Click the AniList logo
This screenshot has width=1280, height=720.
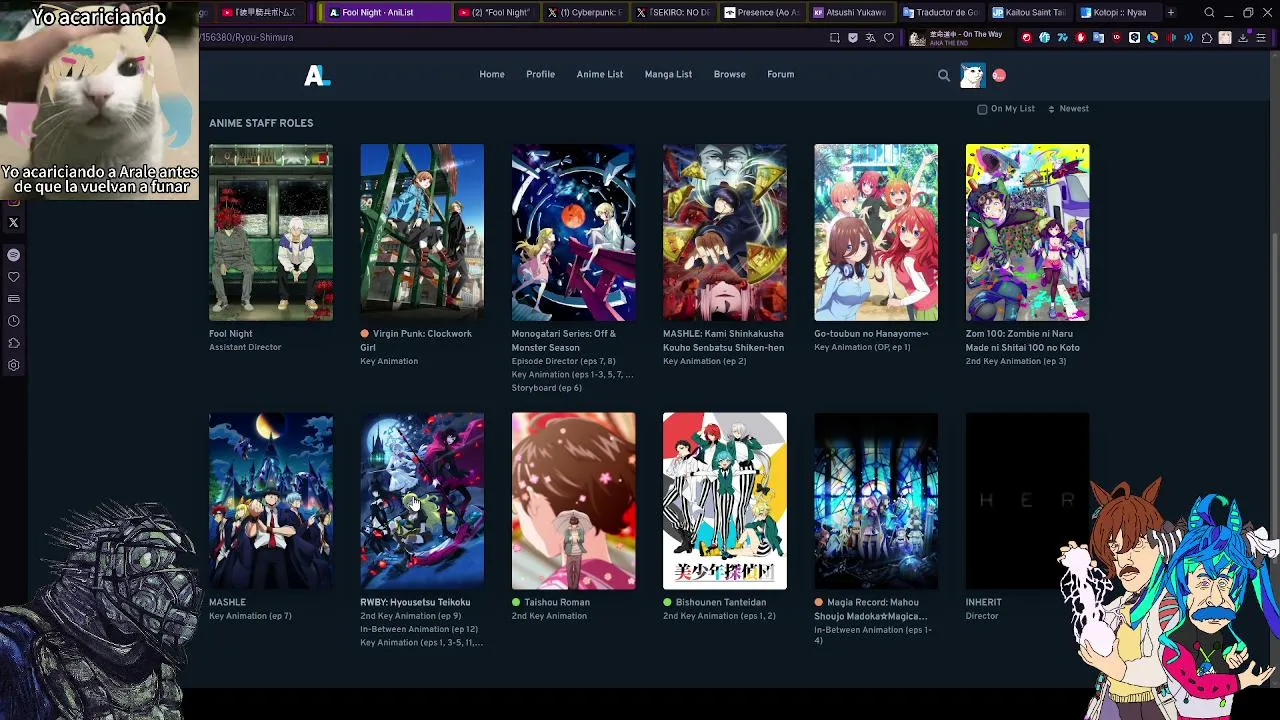(317, 75)
